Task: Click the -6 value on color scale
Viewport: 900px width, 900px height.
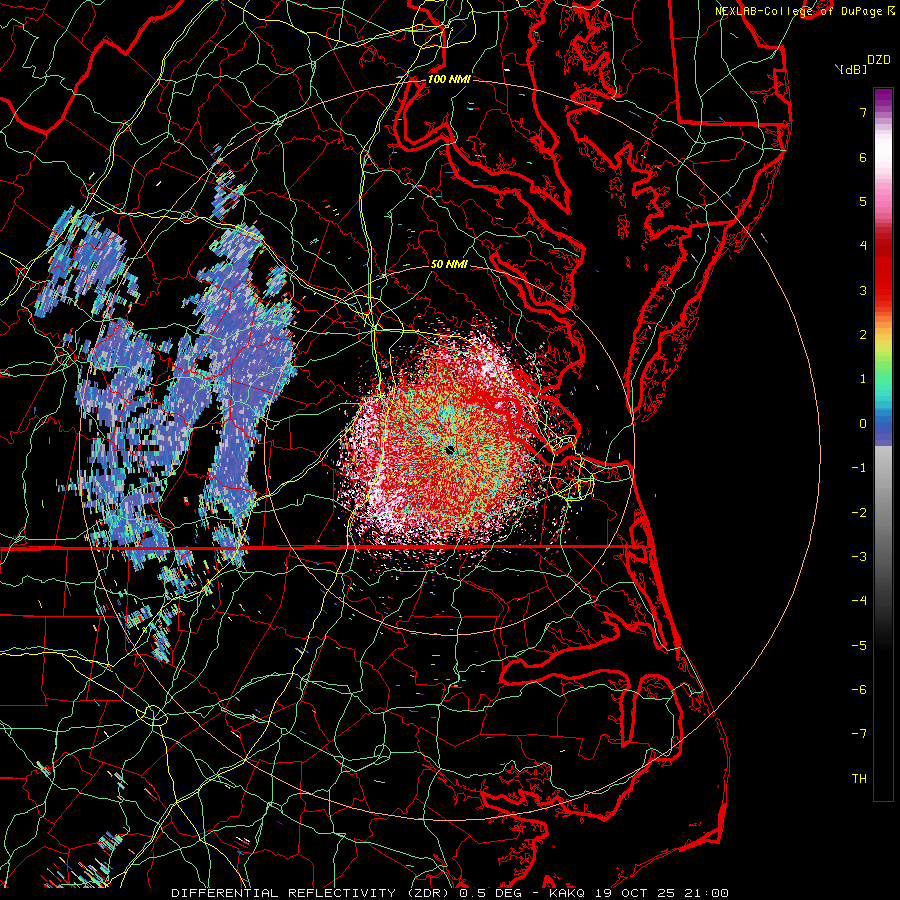Action: tap(859, 690)
